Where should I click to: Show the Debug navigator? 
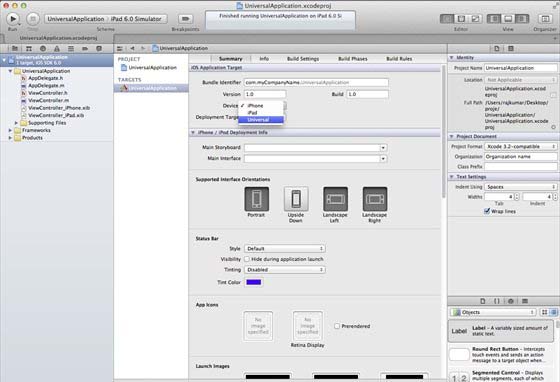(x=71, y=49)
